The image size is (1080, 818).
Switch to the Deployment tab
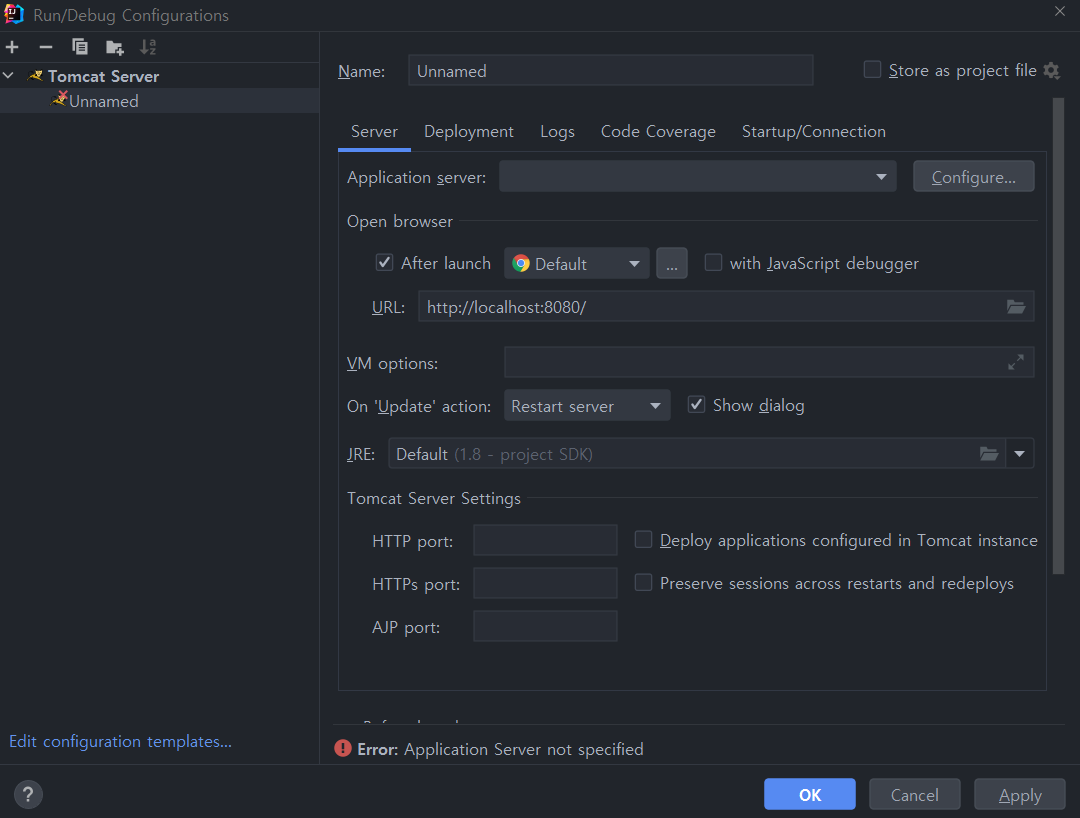[468, 132]
